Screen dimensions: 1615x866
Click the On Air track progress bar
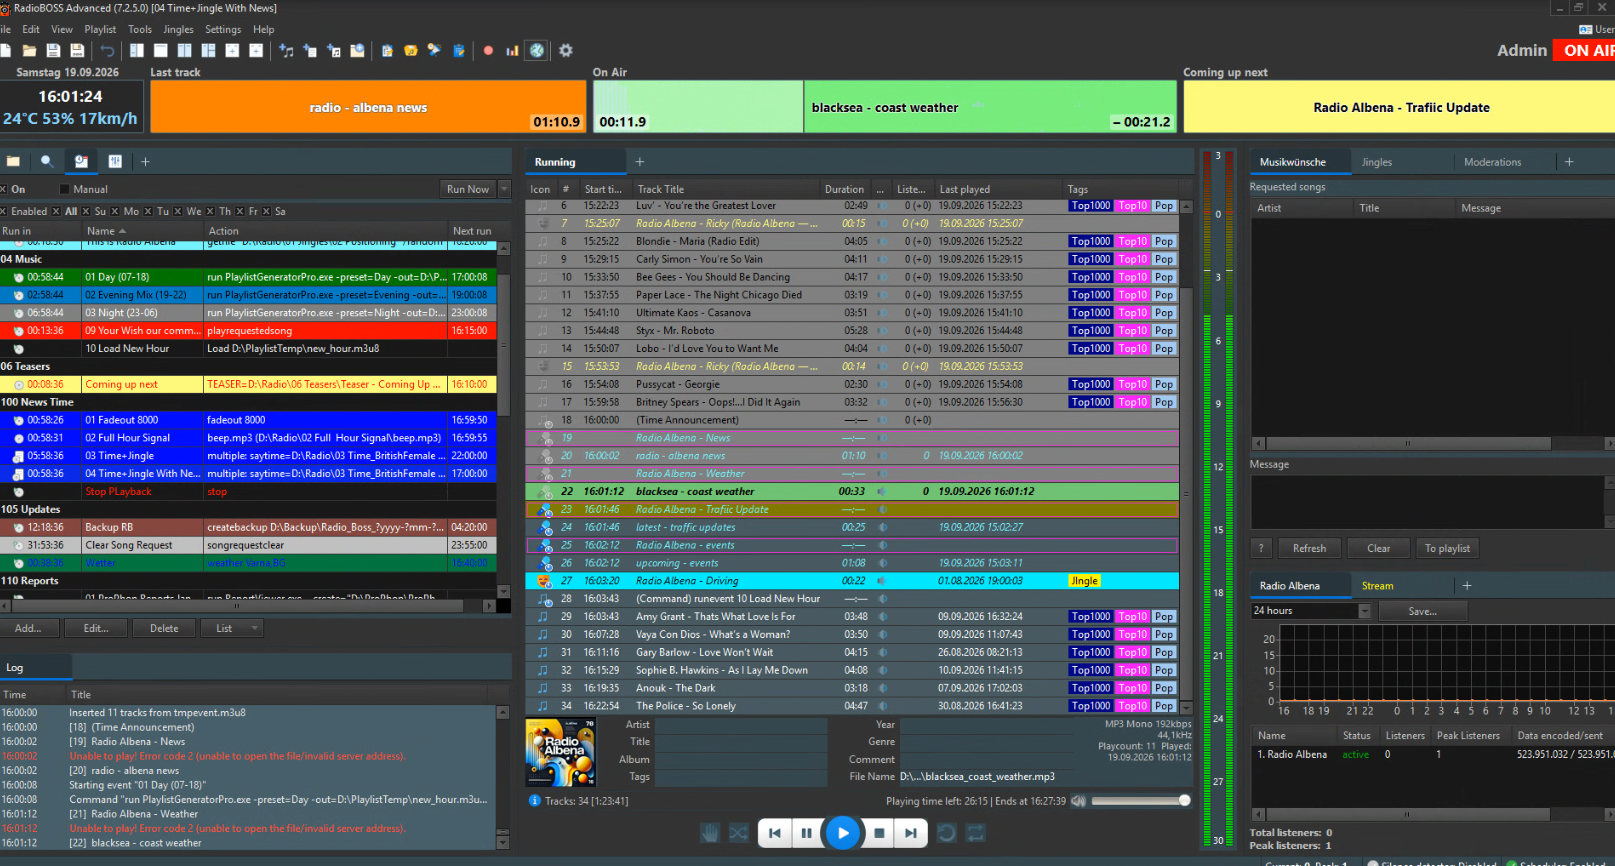[x=884, y=107]
